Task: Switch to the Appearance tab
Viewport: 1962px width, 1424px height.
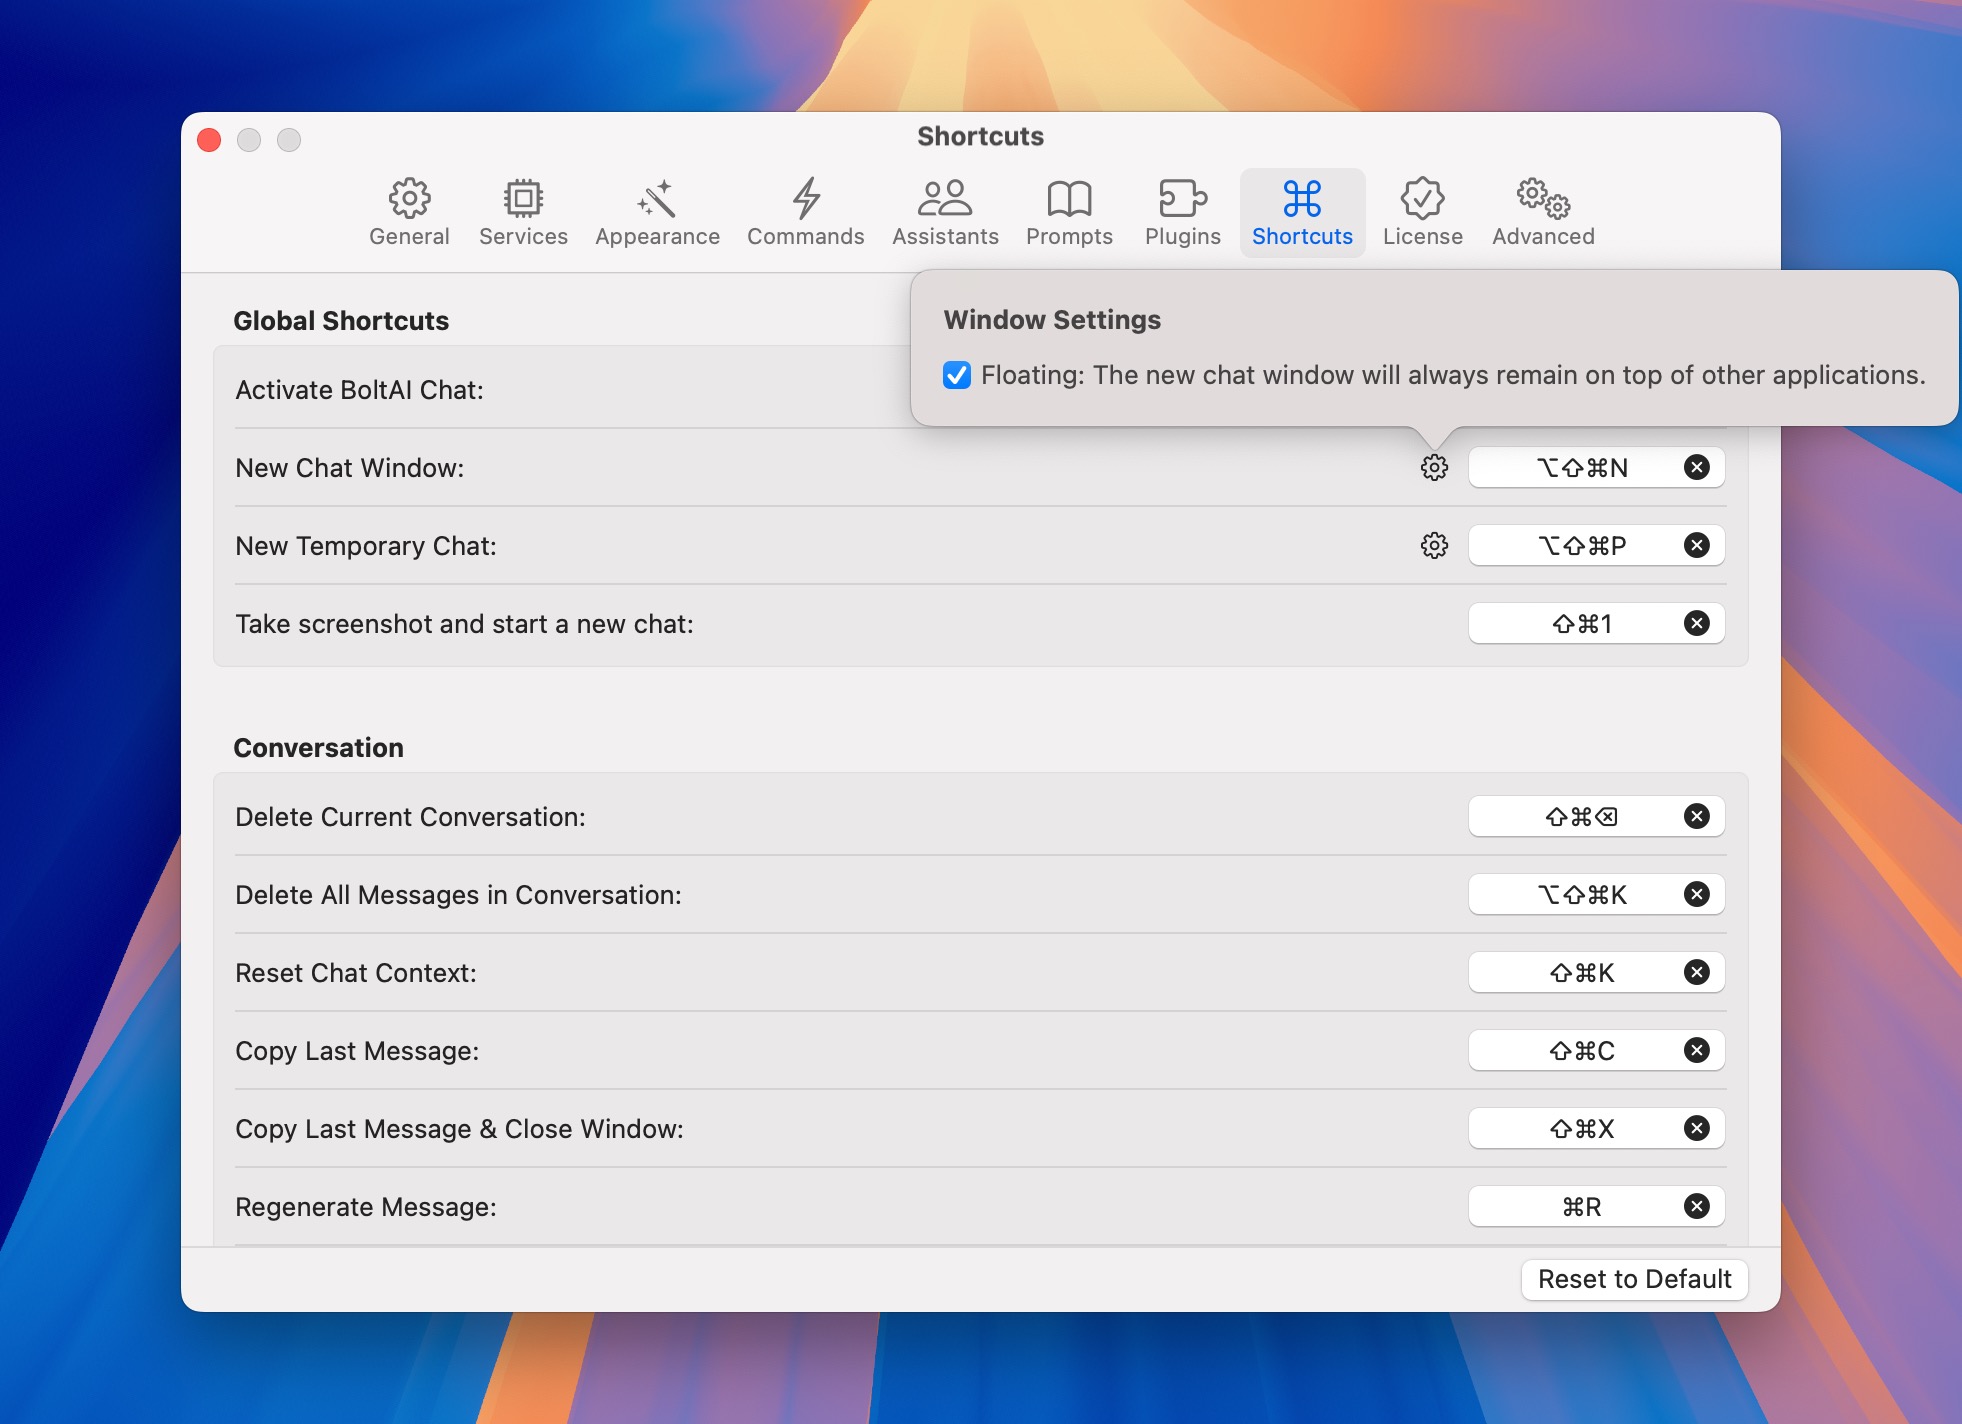Action: tap(657, 212)
